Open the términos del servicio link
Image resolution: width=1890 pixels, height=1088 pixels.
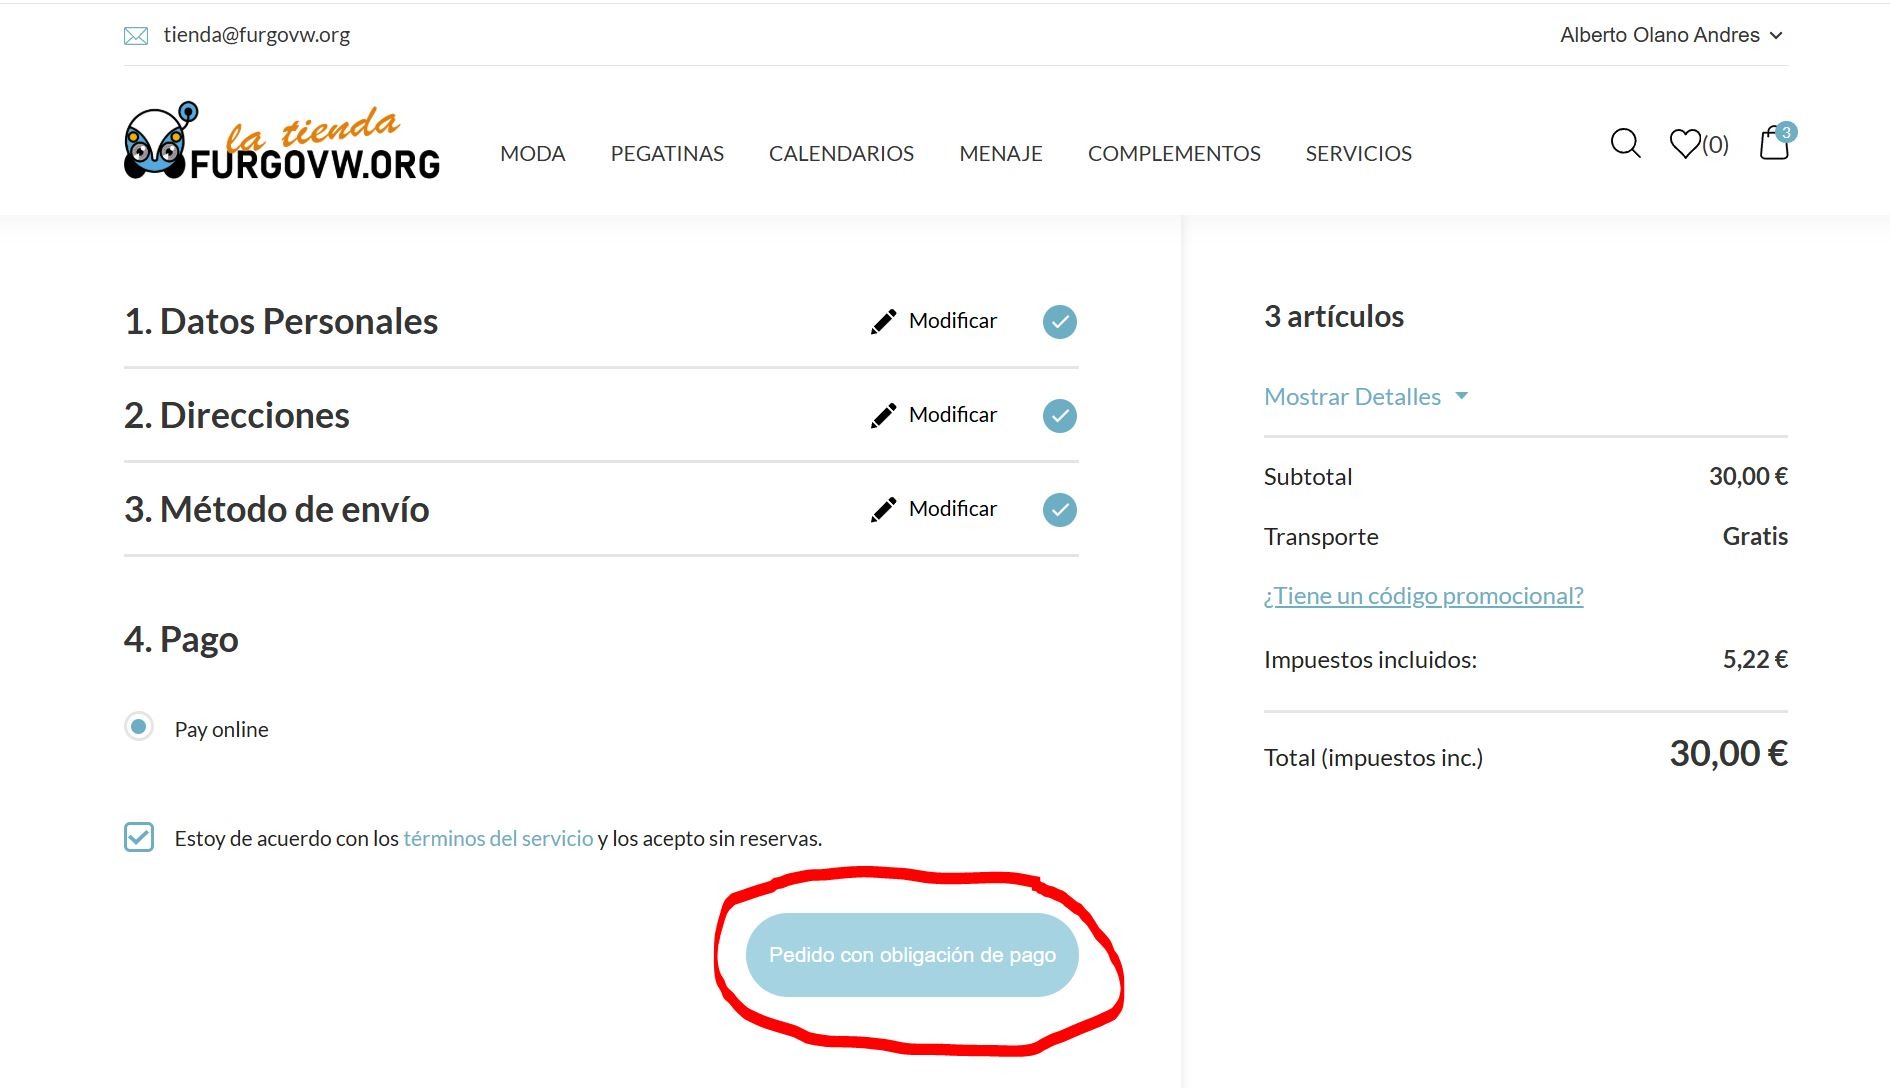[x=498, y=839]
